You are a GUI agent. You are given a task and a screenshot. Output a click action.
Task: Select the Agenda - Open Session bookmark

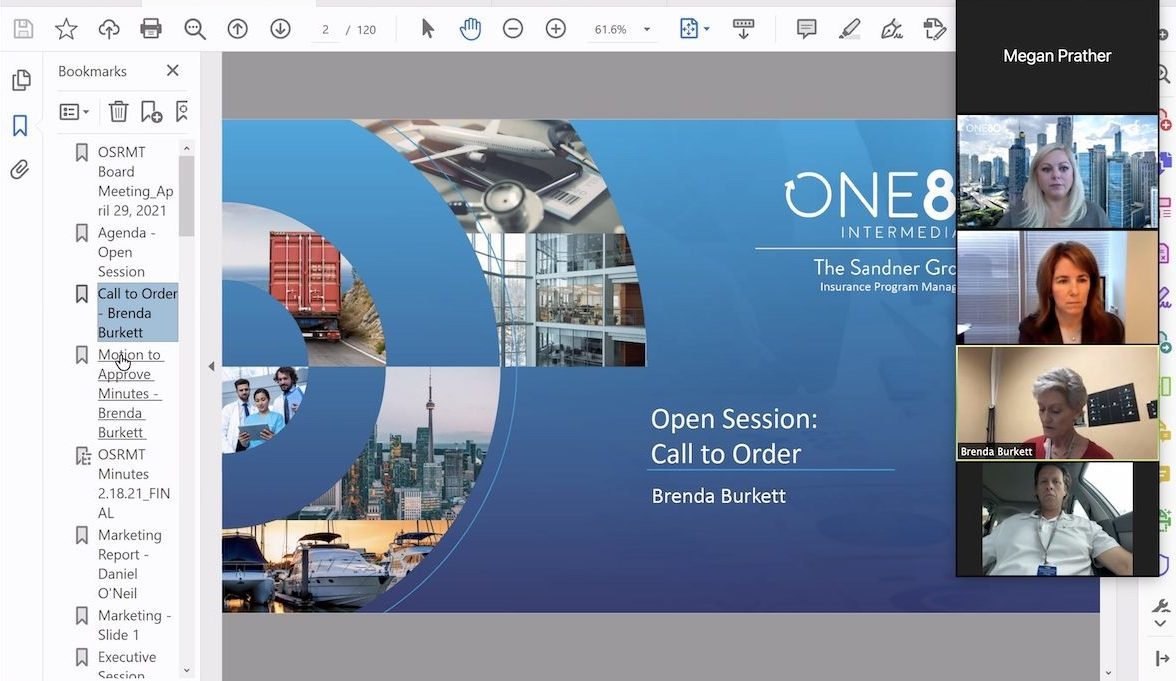click(x=126, y=252)
